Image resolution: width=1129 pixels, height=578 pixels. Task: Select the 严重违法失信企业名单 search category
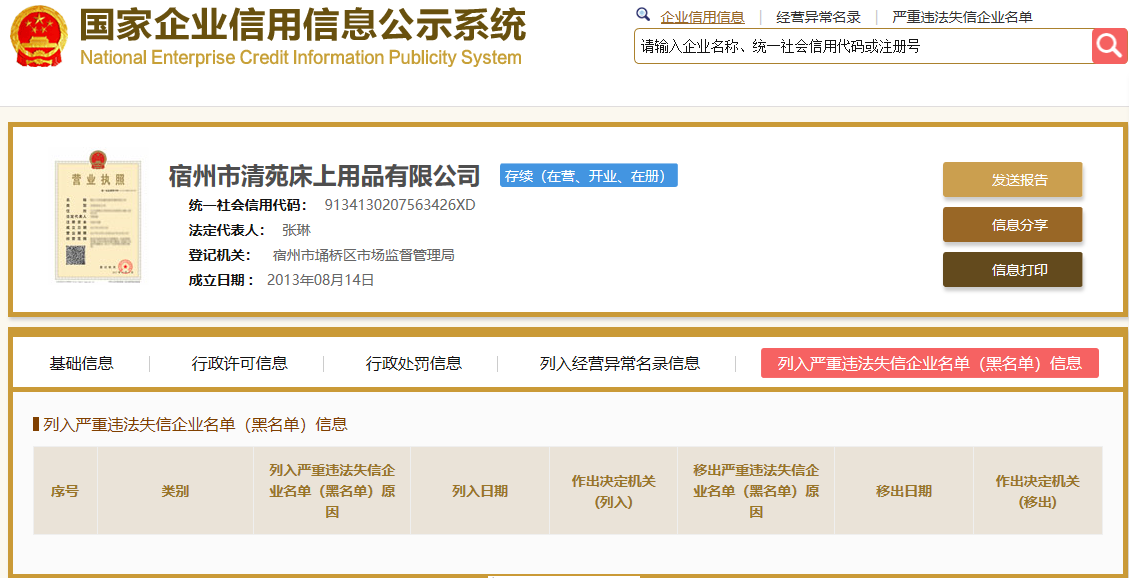point(962,17)
